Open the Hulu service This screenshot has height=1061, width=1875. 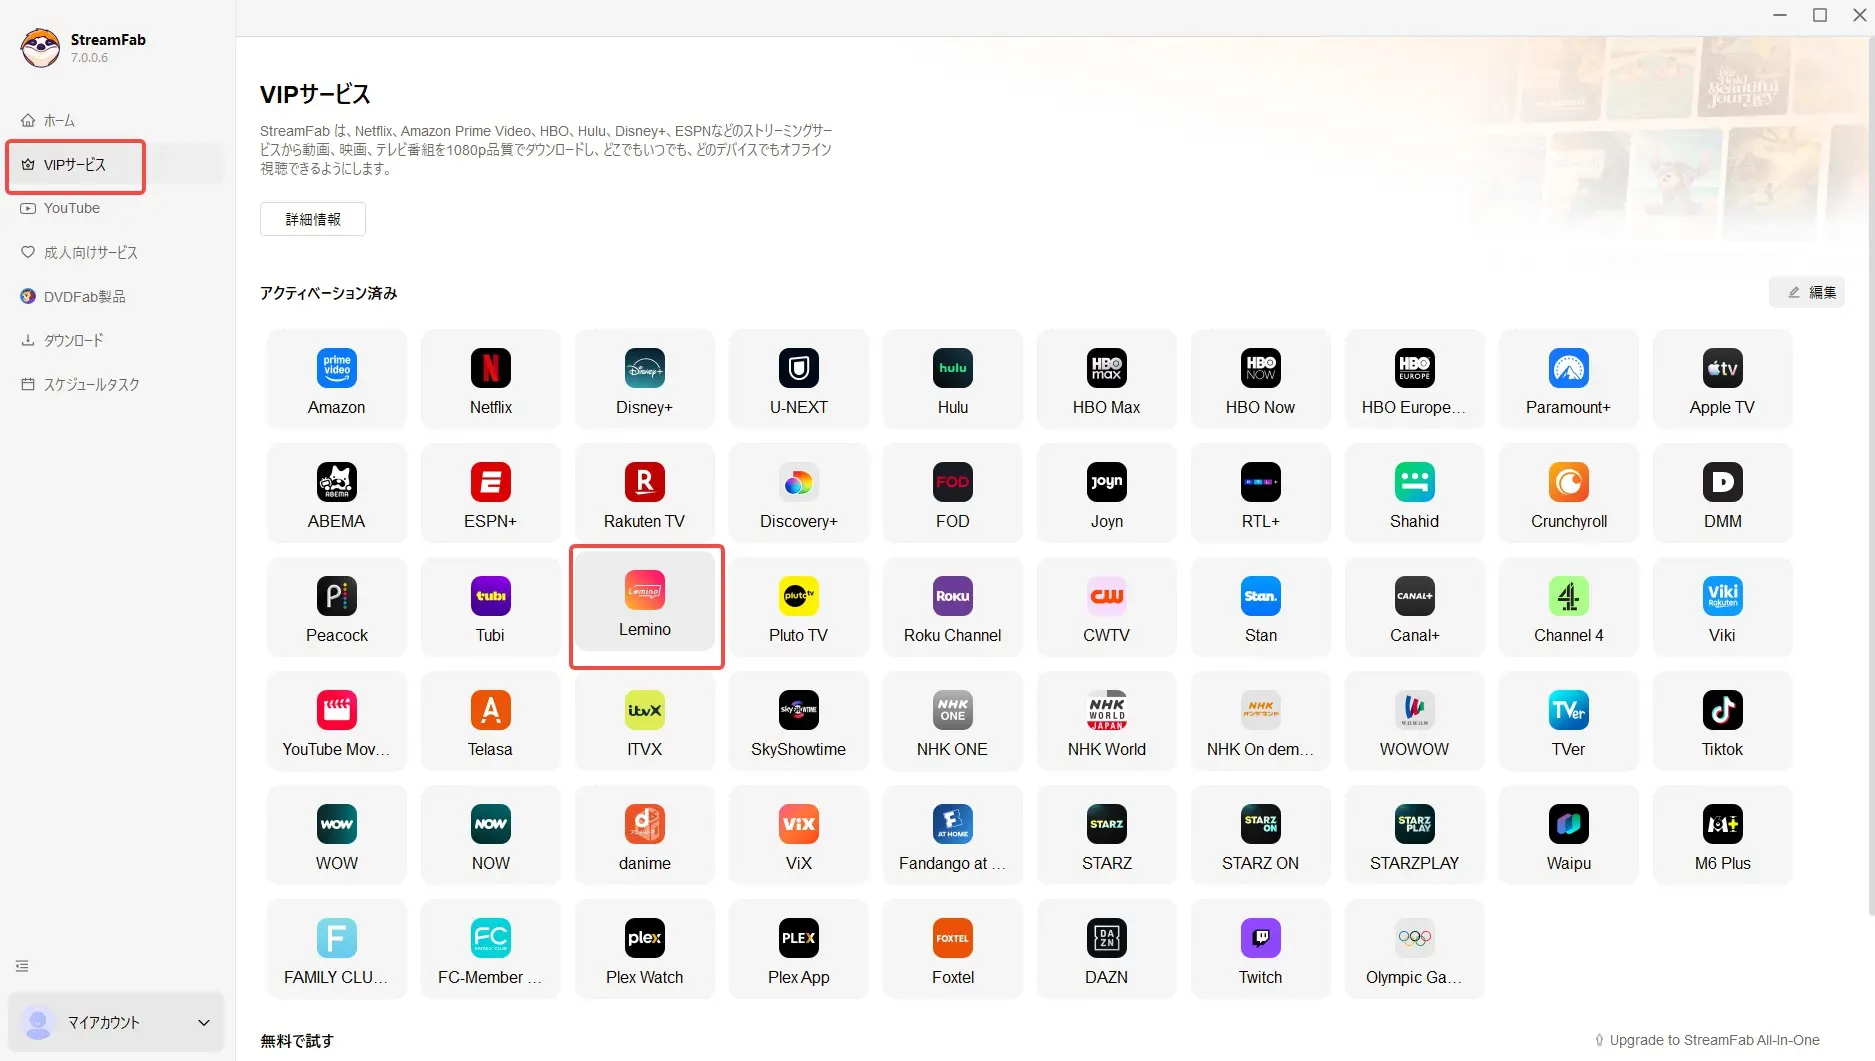[x=953, y=380]
